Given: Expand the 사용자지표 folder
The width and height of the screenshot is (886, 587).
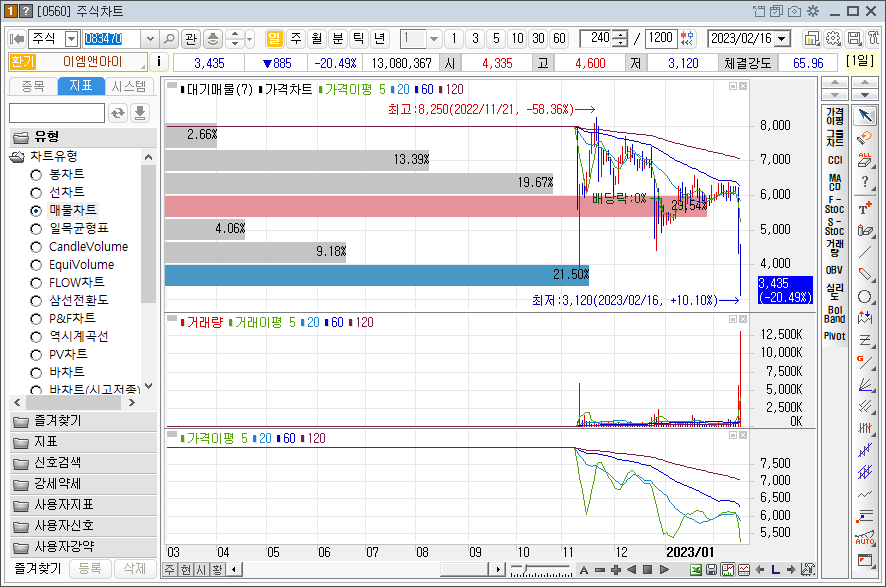Looking at the screenshot, I should 83,505.
